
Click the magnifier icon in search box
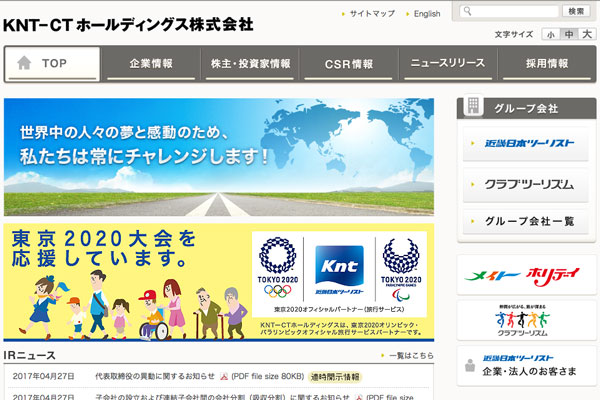[467, 11]
